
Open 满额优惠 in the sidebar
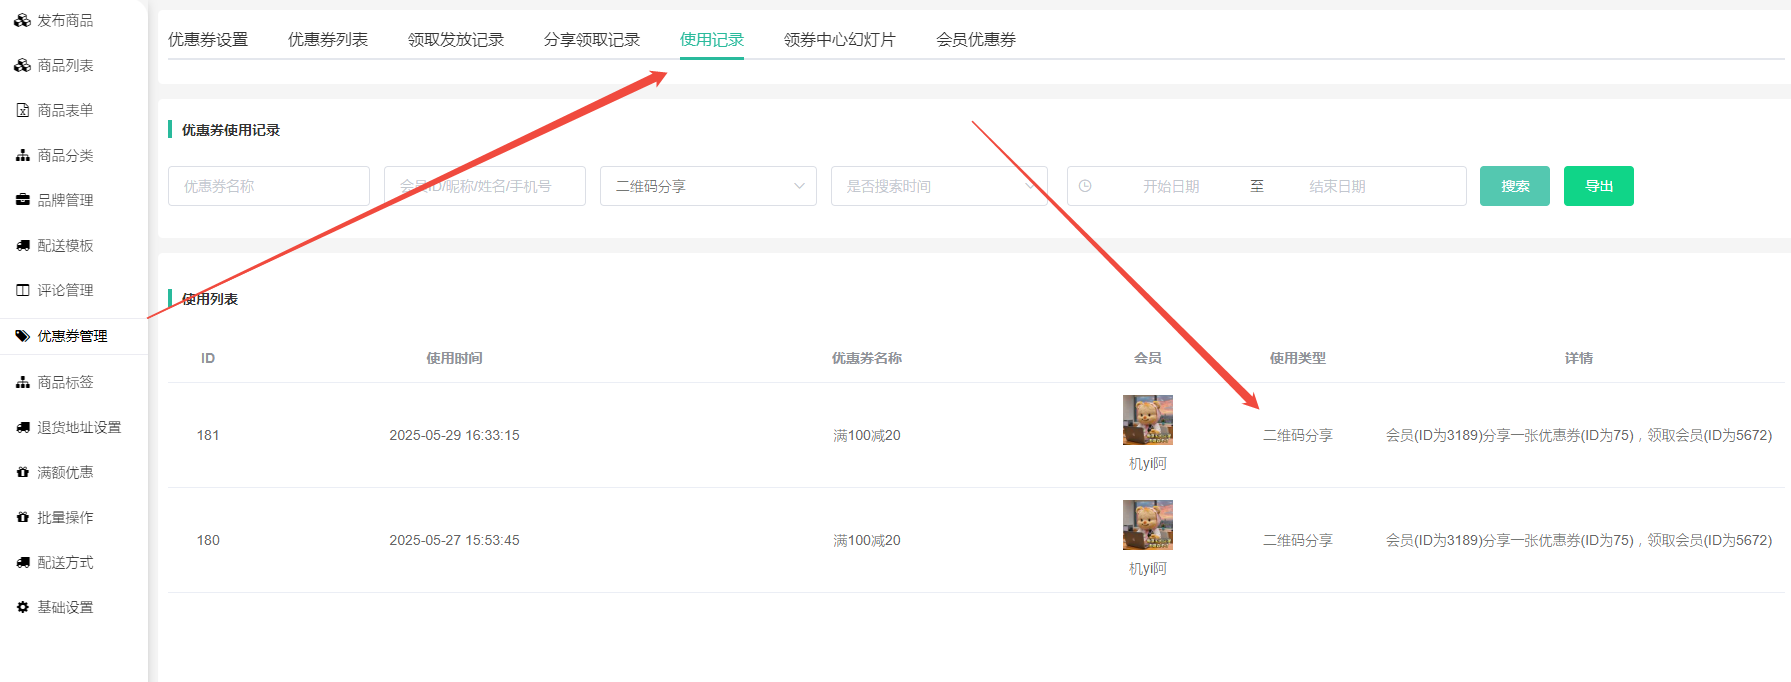[x=65, y=472]
